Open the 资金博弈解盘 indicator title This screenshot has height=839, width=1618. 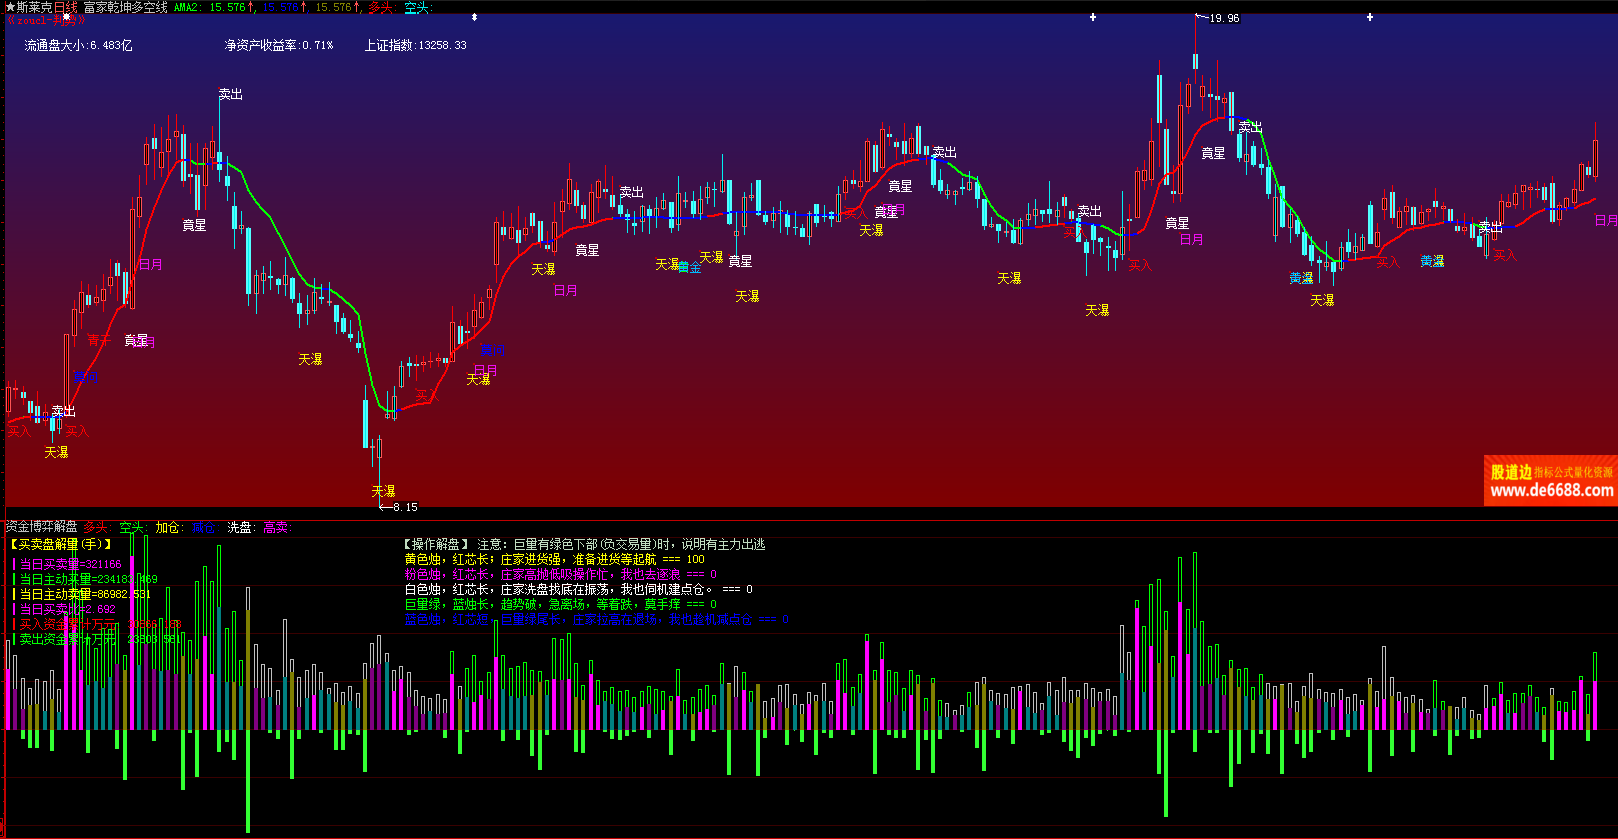(41, 527)
